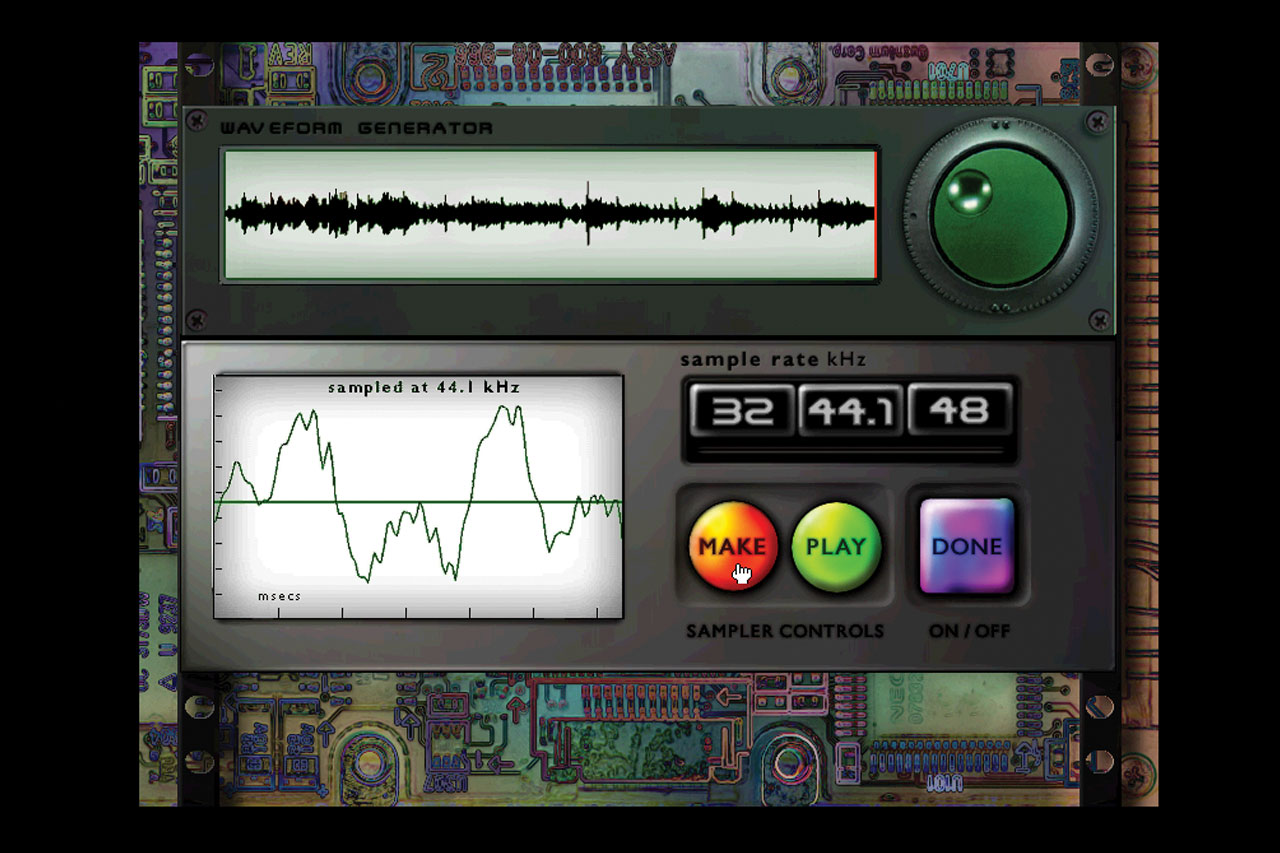Click the "sample rate kHz" label

[x=774, y=359]
